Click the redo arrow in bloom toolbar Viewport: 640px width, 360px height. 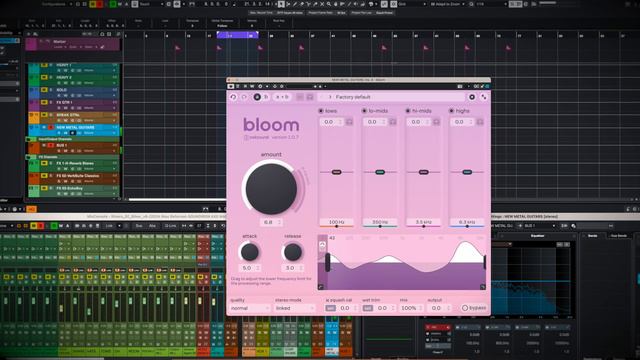point(244,97)
